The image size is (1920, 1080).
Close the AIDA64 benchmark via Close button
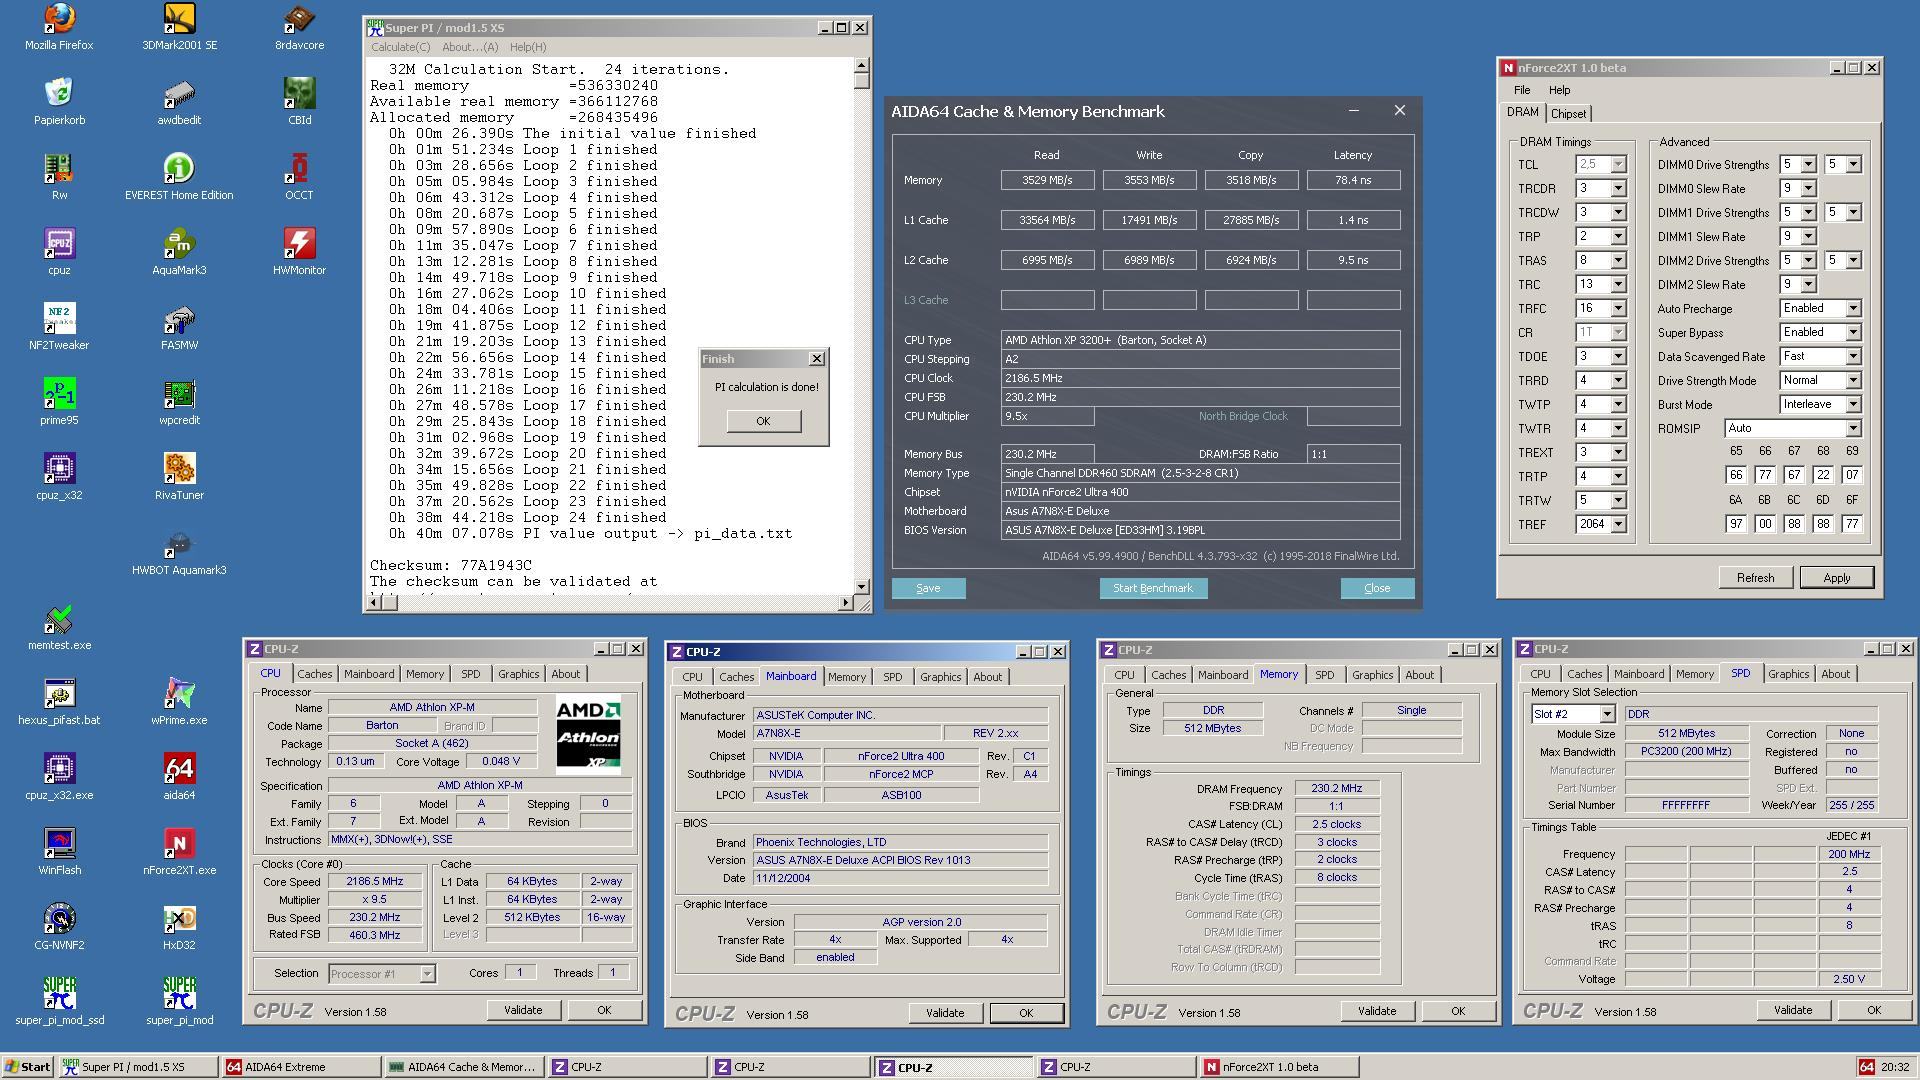tap(1377, 588)
